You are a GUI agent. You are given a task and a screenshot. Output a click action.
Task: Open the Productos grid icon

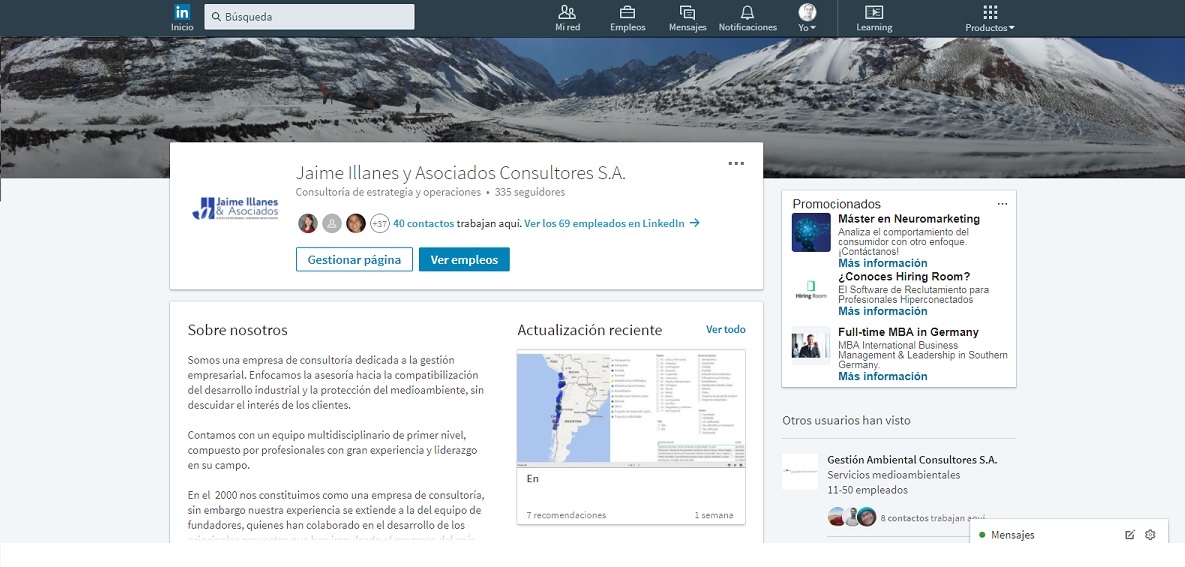[x=990, y=12]
